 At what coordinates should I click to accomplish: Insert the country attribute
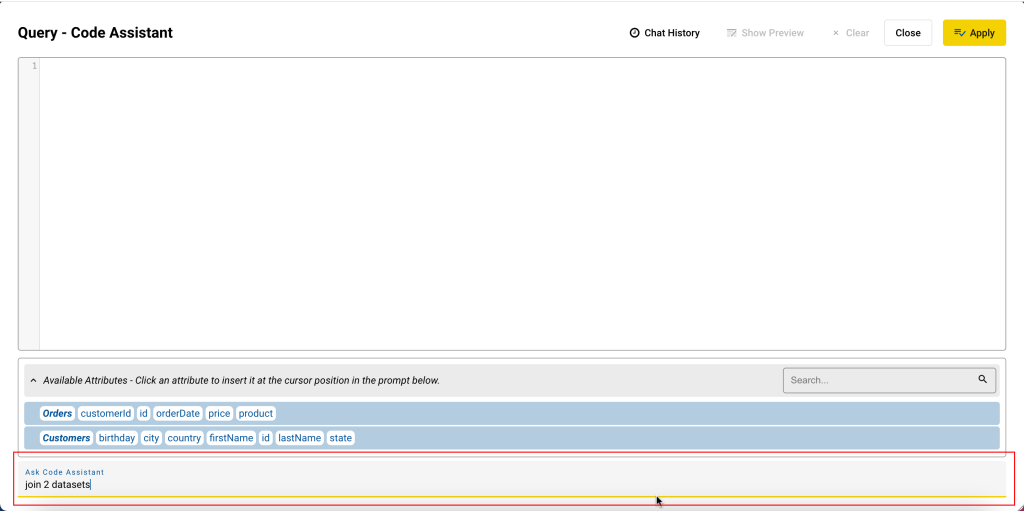[x=184, y=438]
